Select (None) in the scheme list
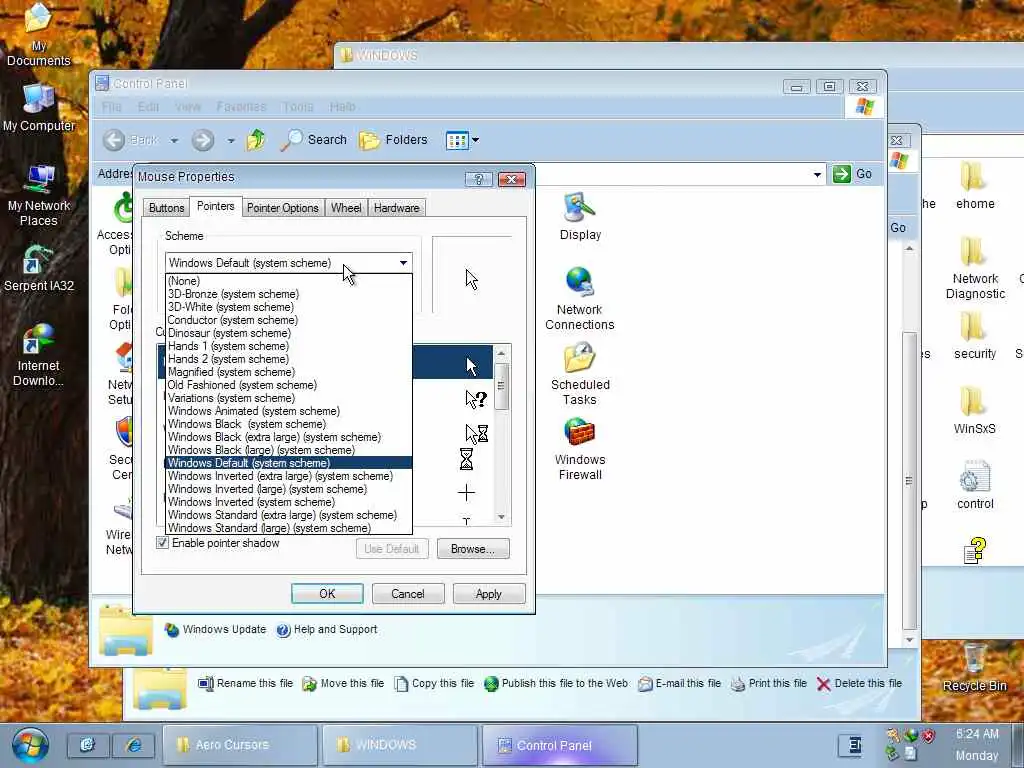1024x768 pixels. [x=289, y=281]
